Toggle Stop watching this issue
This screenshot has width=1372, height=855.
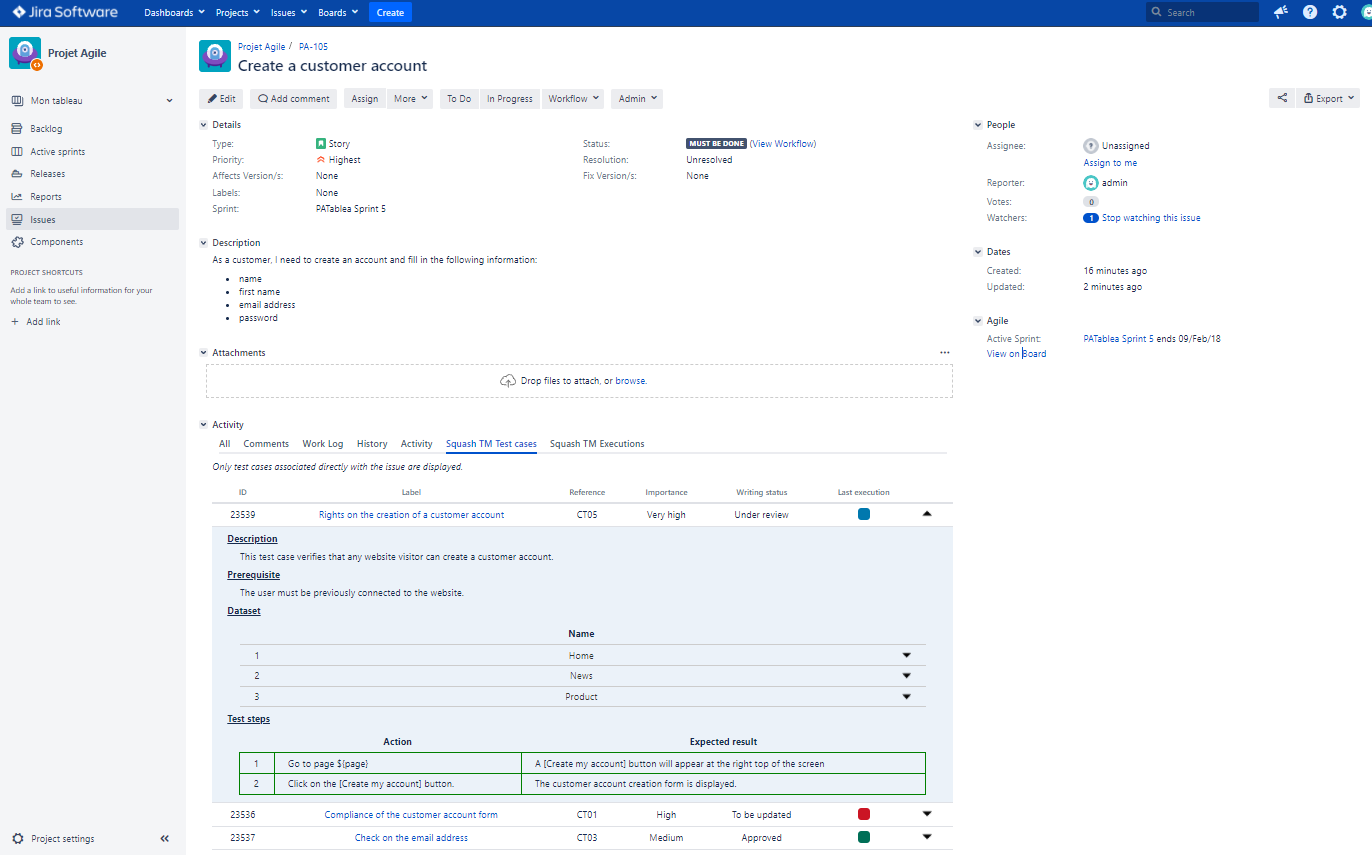1150,217
